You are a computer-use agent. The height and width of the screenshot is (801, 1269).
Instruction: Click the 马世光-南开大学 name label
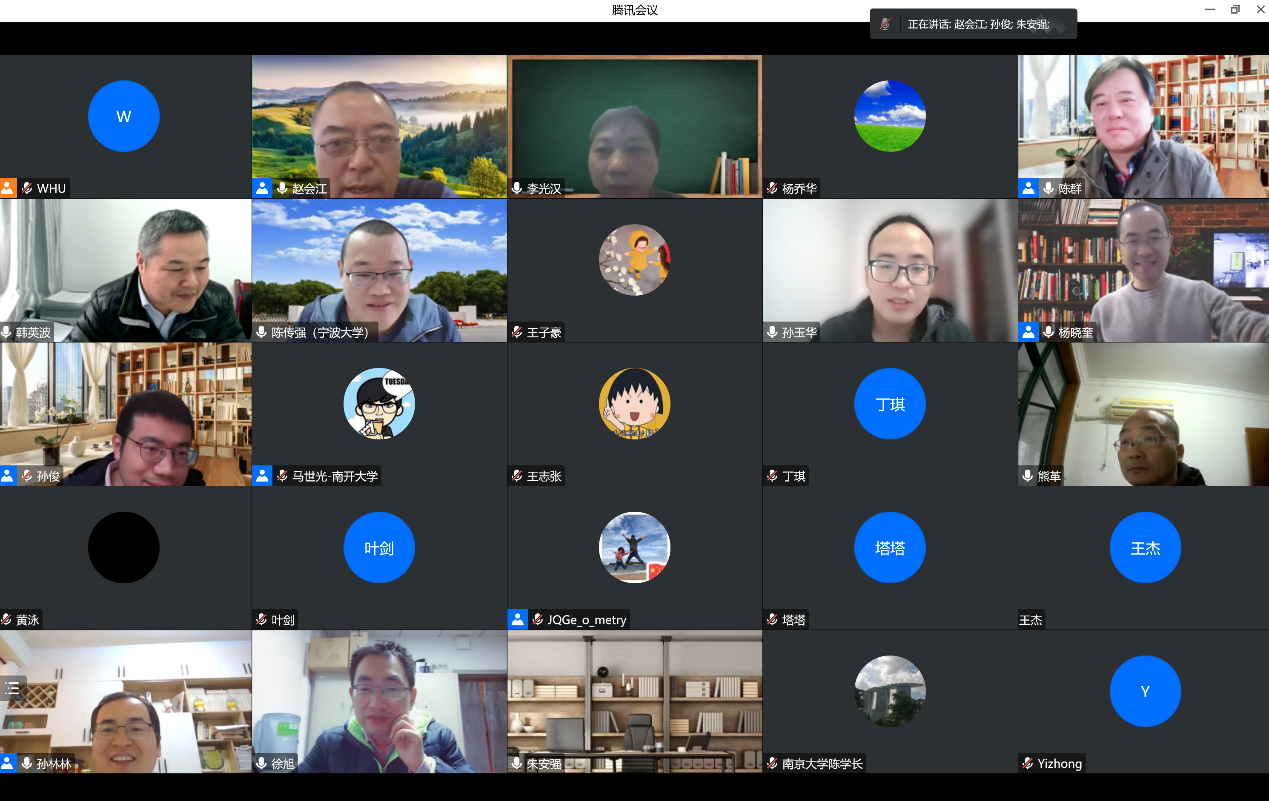point(335,476)
